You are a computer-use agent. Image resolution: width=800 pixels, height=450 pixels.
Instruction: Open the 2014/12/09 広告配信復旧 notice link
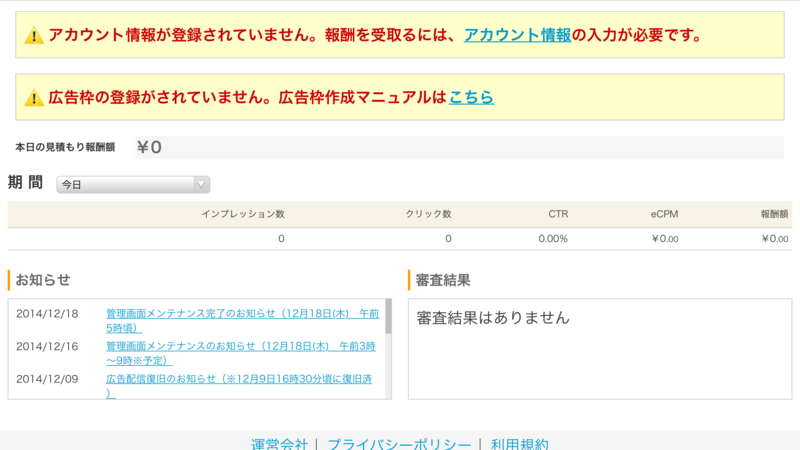(239, 386)
